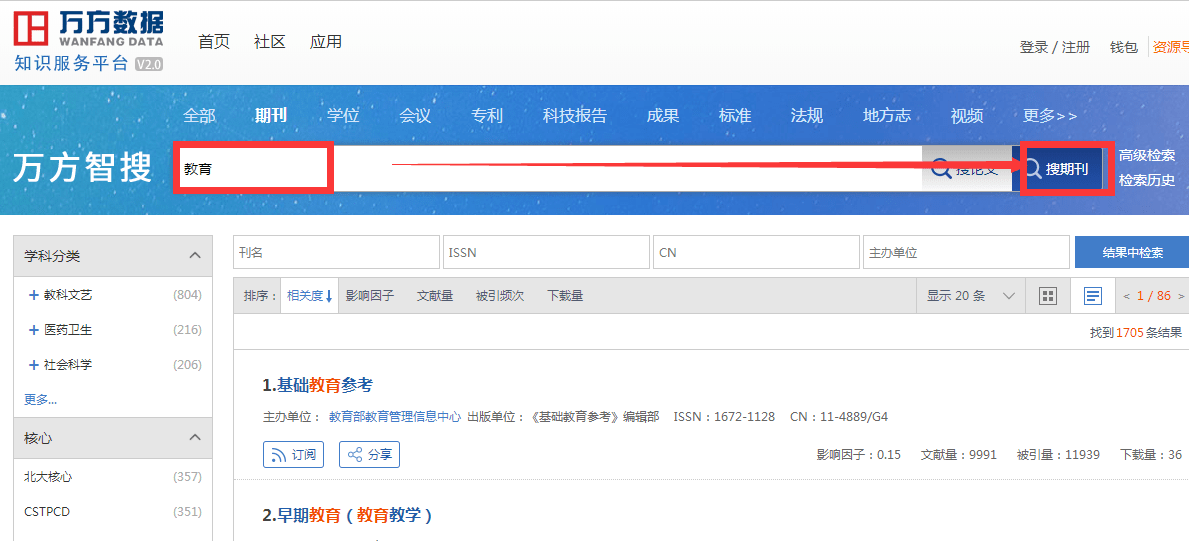
Task: Open the journal 1.基础教育参考
Action: [318, 385]
